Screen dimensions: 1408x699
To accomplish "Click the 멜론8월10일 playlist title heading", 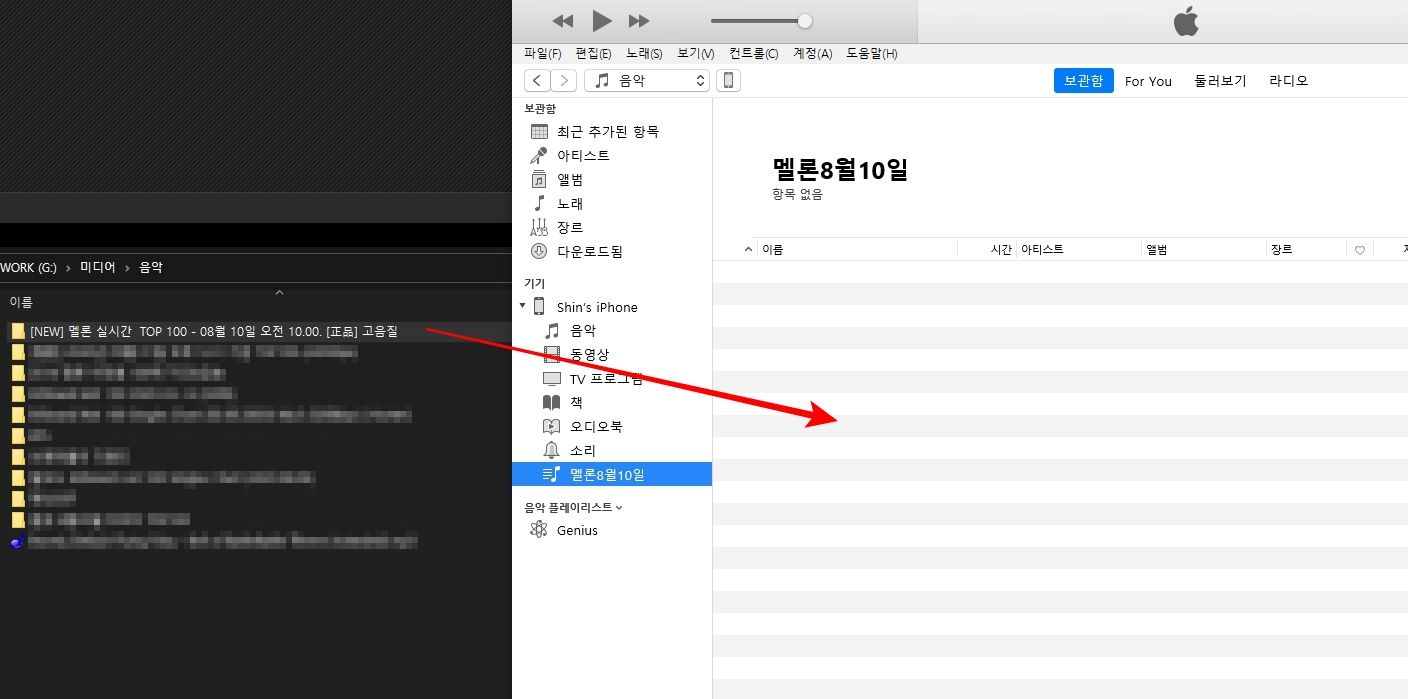I will (x=840, y=169).
